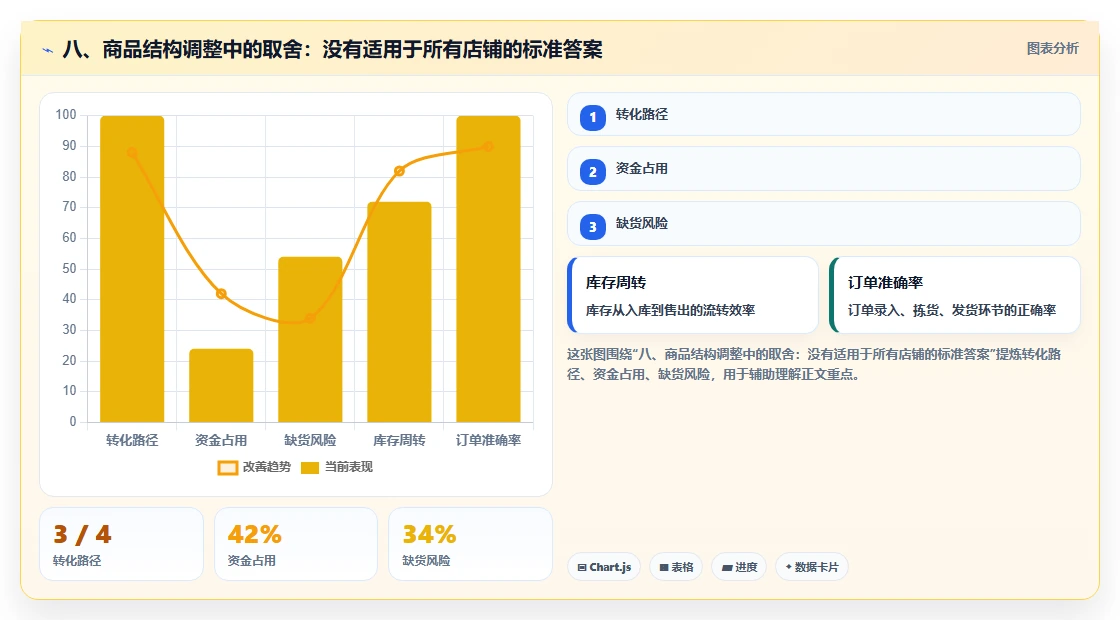This screenshot has height=620, width=1120.
Task: Click the 订单准确率 bar in the chart
Action: (489, 269)
